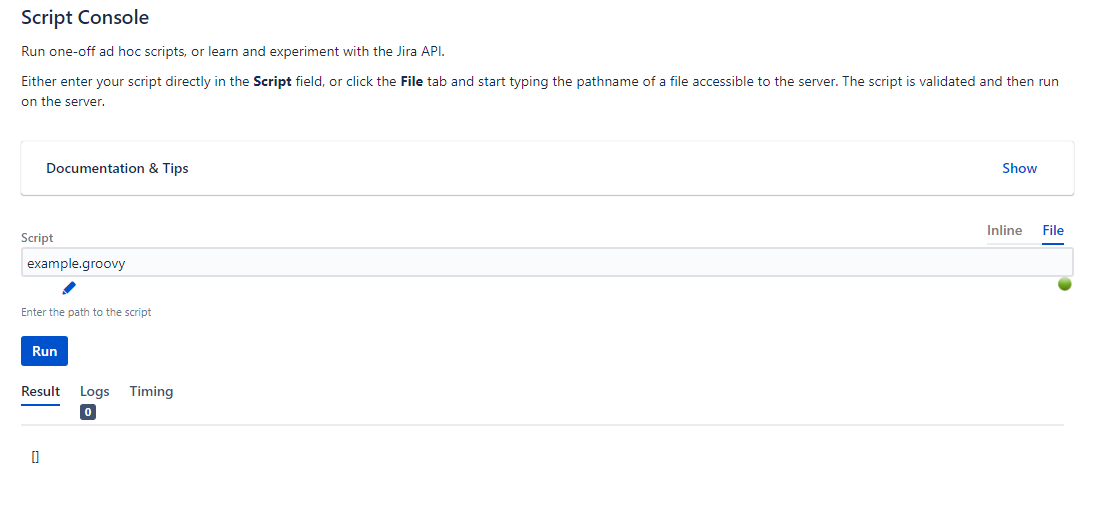The height and width of the screenshot is (522, 1096).
Task: Click the Script field label
Action: pyautogui.click(x=37, y=238)
